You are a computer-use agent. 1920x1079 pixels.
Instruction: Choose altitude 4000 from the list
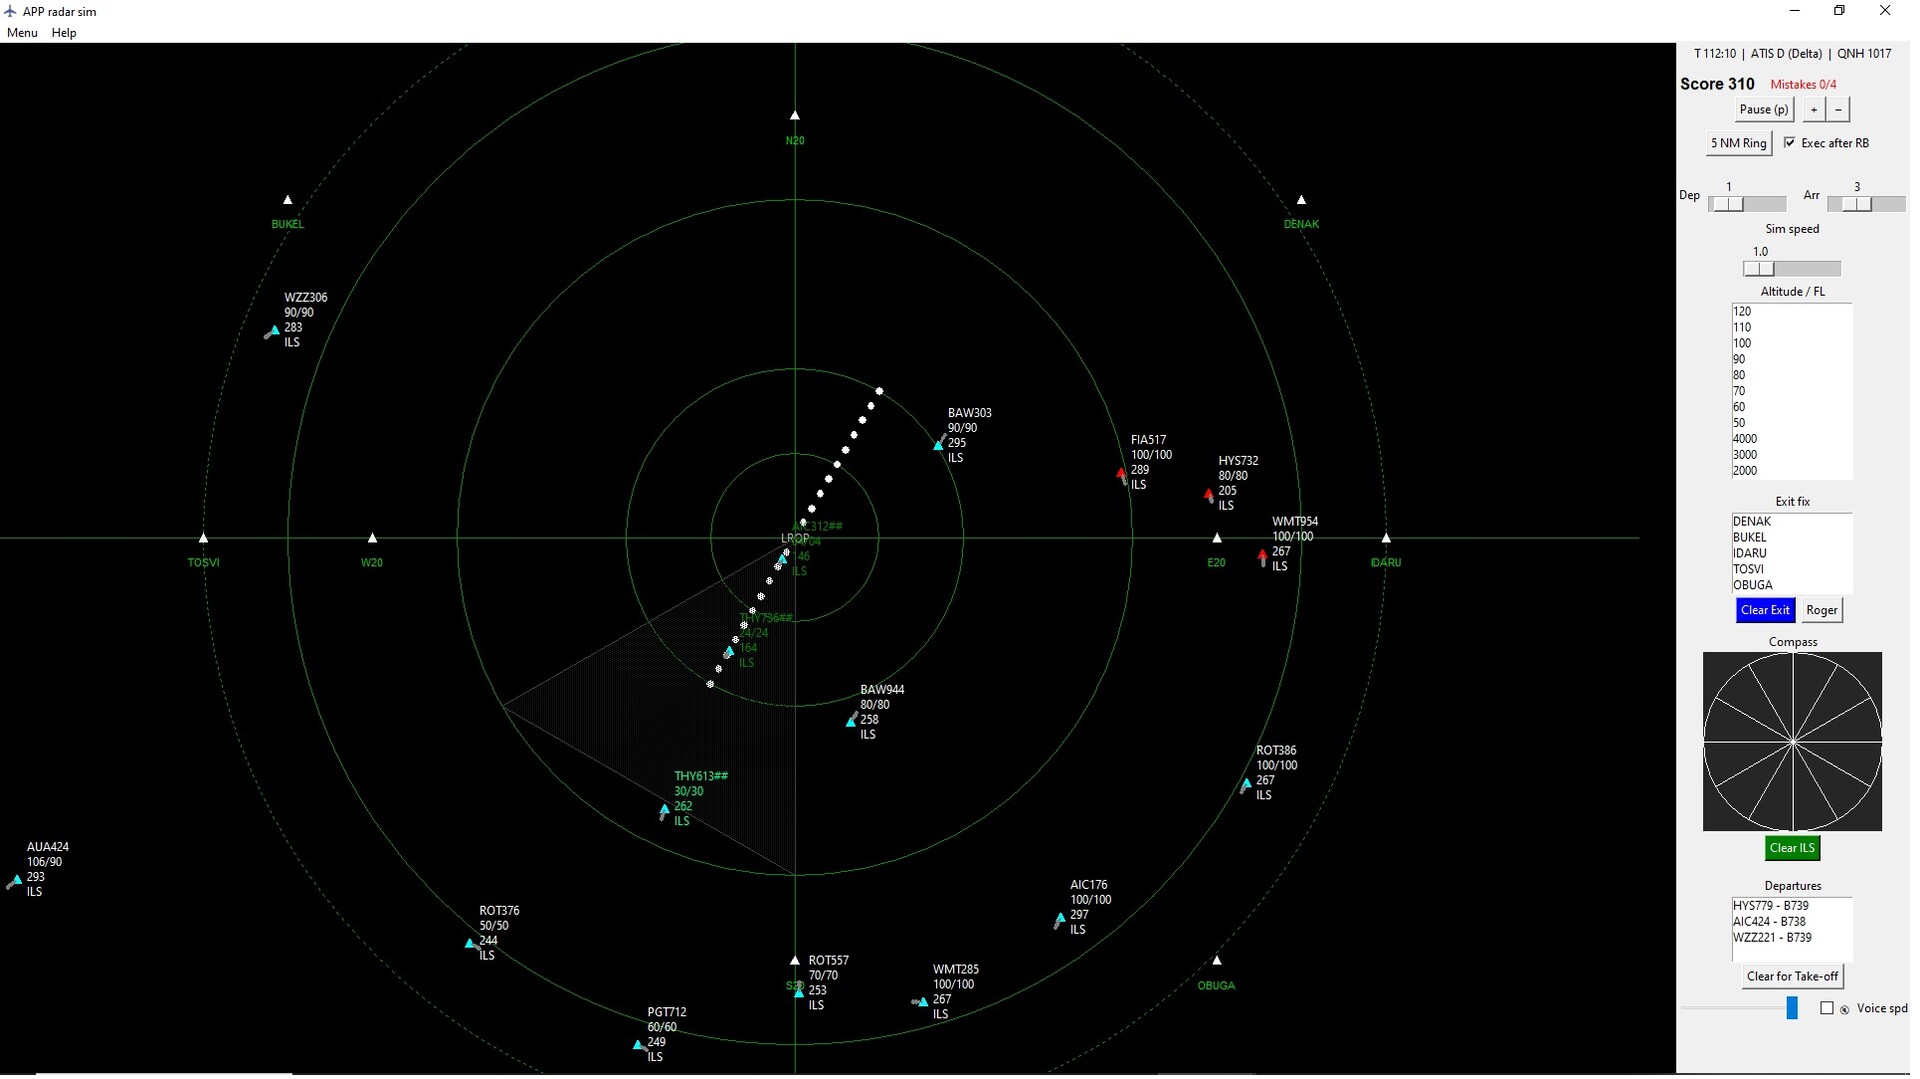[1745, 439]
